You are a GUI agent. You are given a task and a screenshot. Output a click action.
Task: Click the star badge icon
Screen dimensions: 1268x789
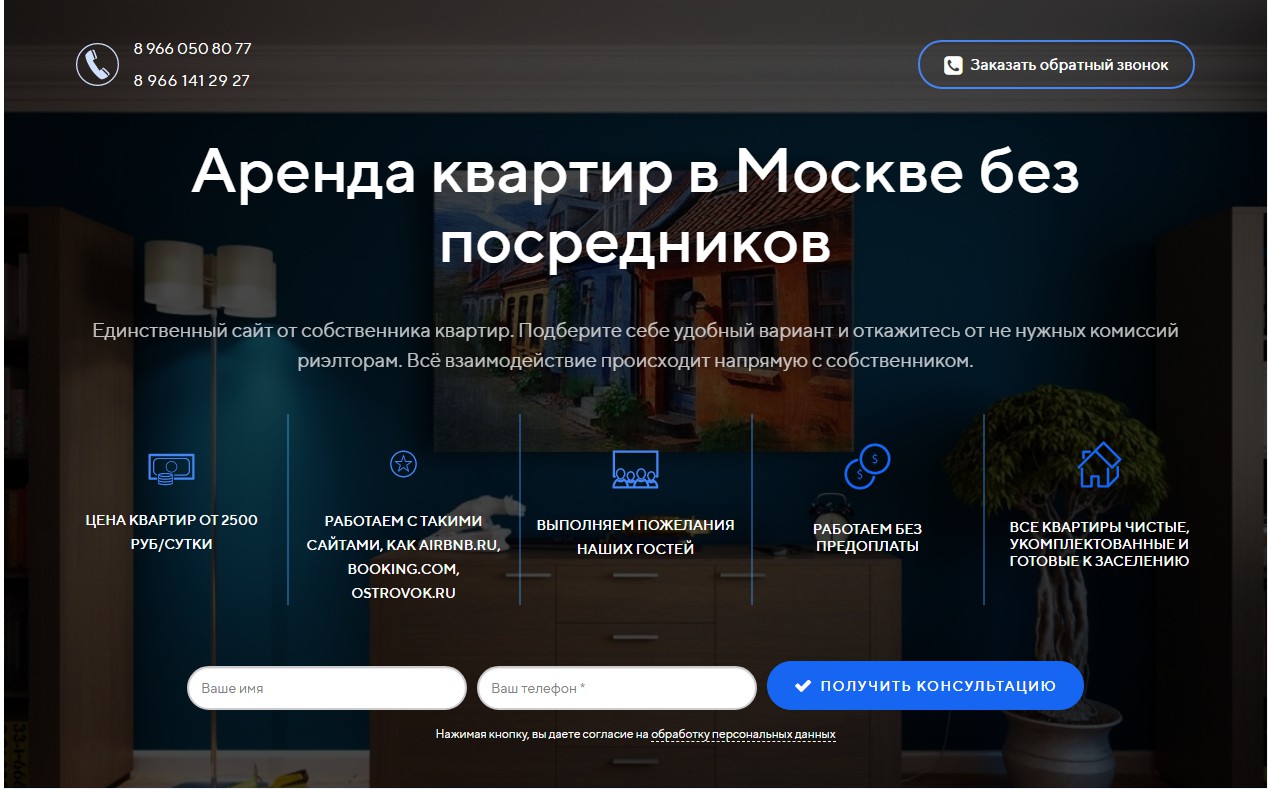pos(403,464)
